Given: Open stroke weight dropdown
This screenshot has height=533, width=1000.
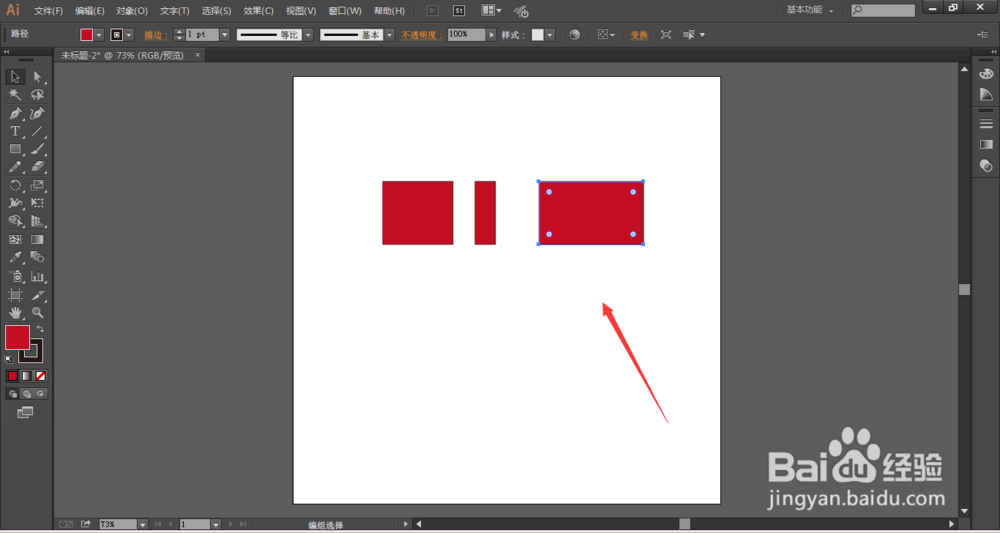Looking at the screenshot, I should (224, 35).
